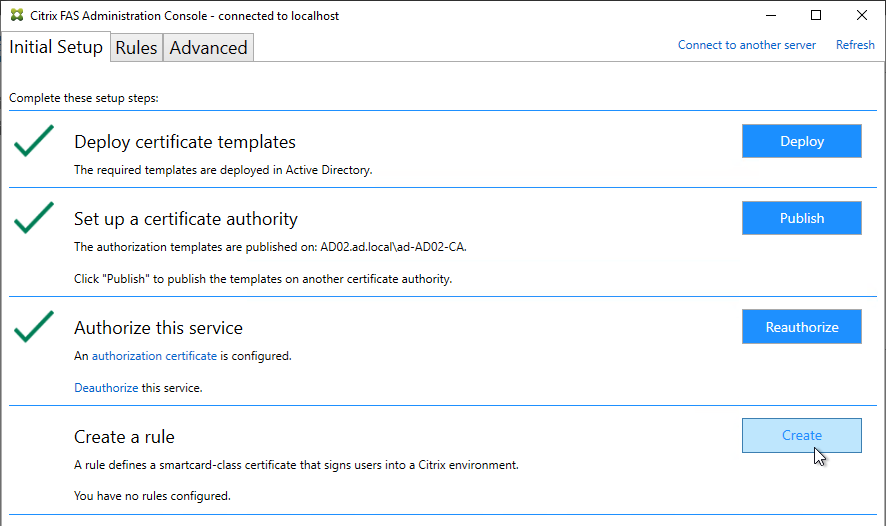Click the 'Click "Publish" to publish the templates' text

coord(263,279)
